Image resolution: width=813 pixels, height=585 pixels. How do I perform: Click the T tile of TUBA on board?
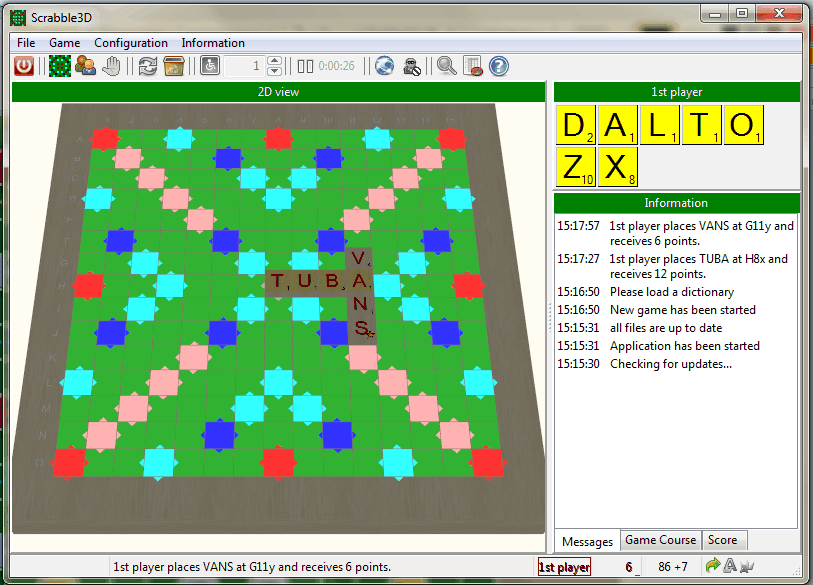[x=278, y=282]
